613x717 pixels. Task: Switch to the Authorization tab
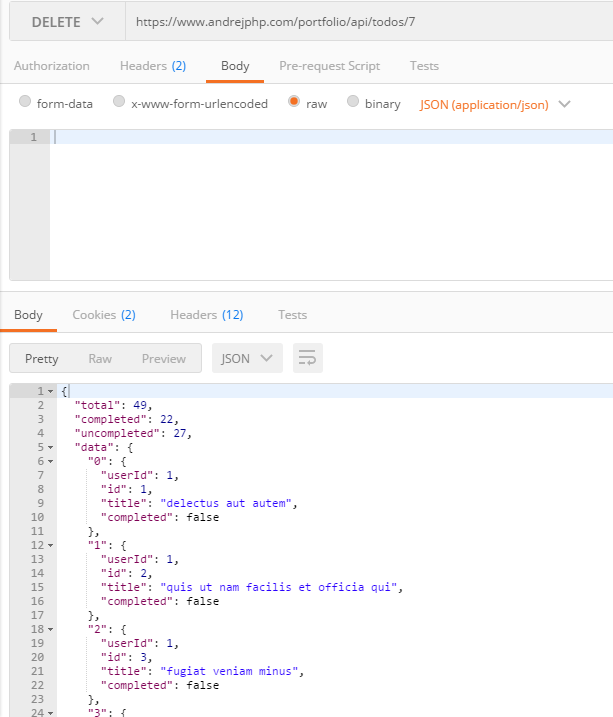[x=52, y=66]
